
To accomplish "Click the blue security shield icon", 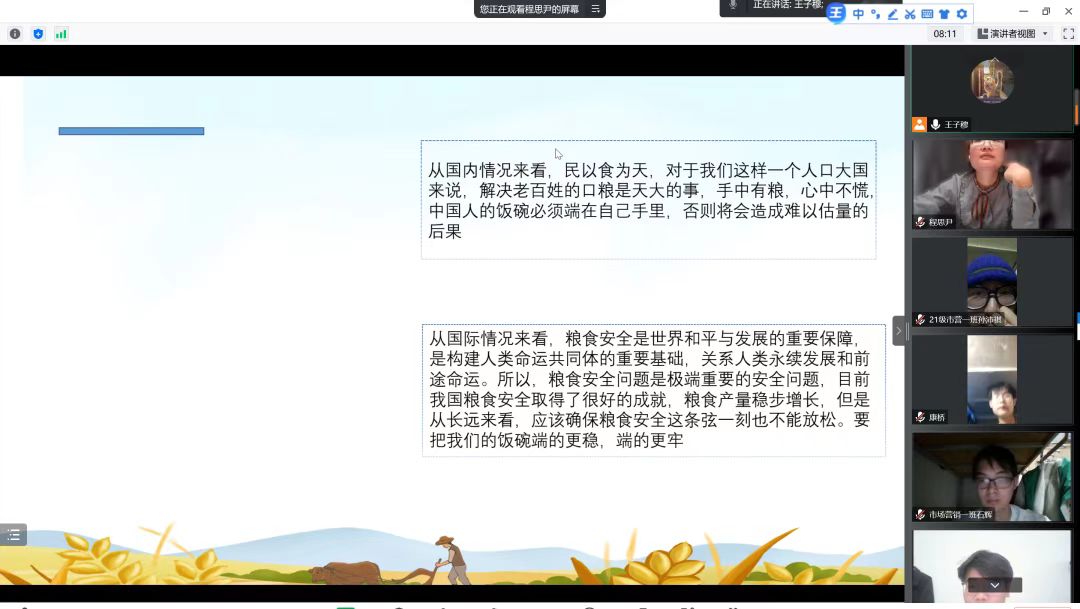I will click(38, 33).
